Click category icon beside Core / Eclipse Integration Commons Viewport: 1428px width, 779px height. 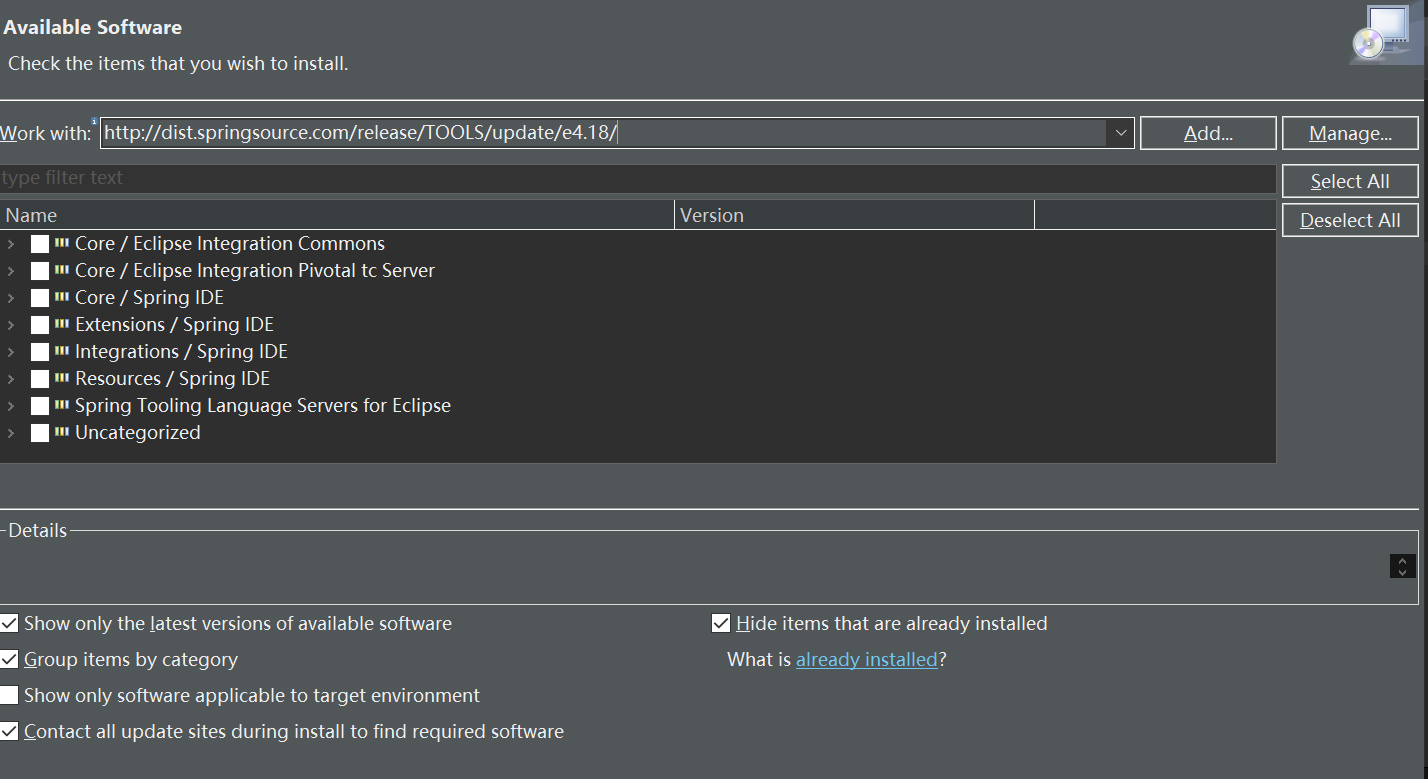(62, 243)
